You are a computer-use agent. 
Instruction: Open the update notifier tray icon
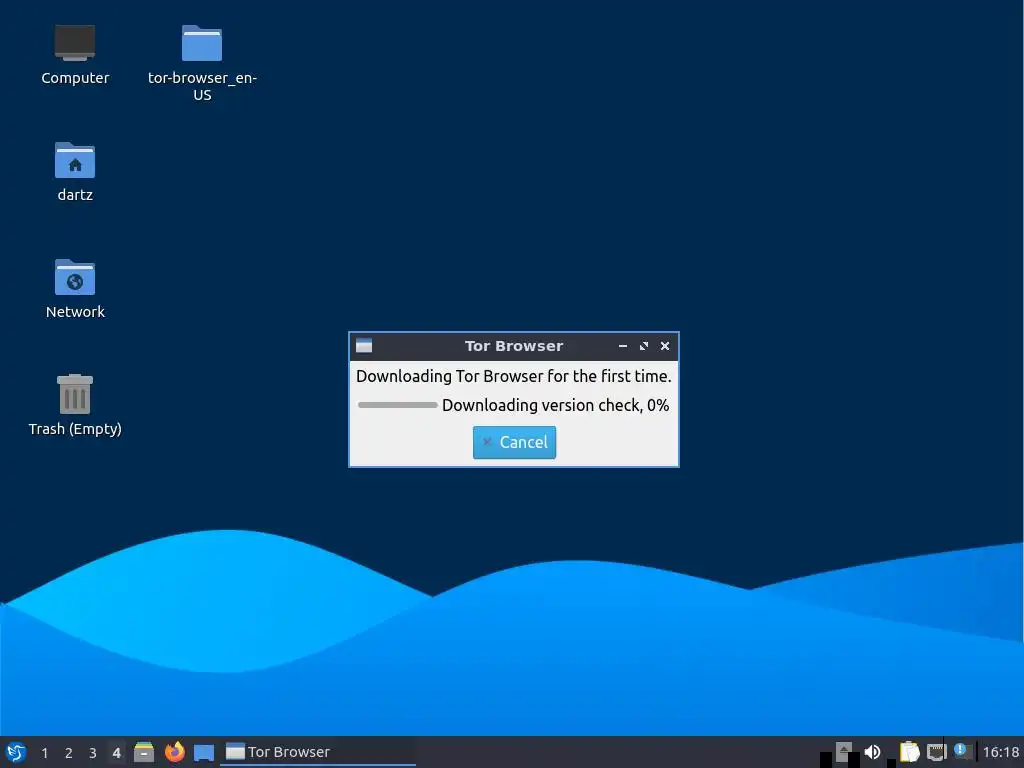point(961,750)
